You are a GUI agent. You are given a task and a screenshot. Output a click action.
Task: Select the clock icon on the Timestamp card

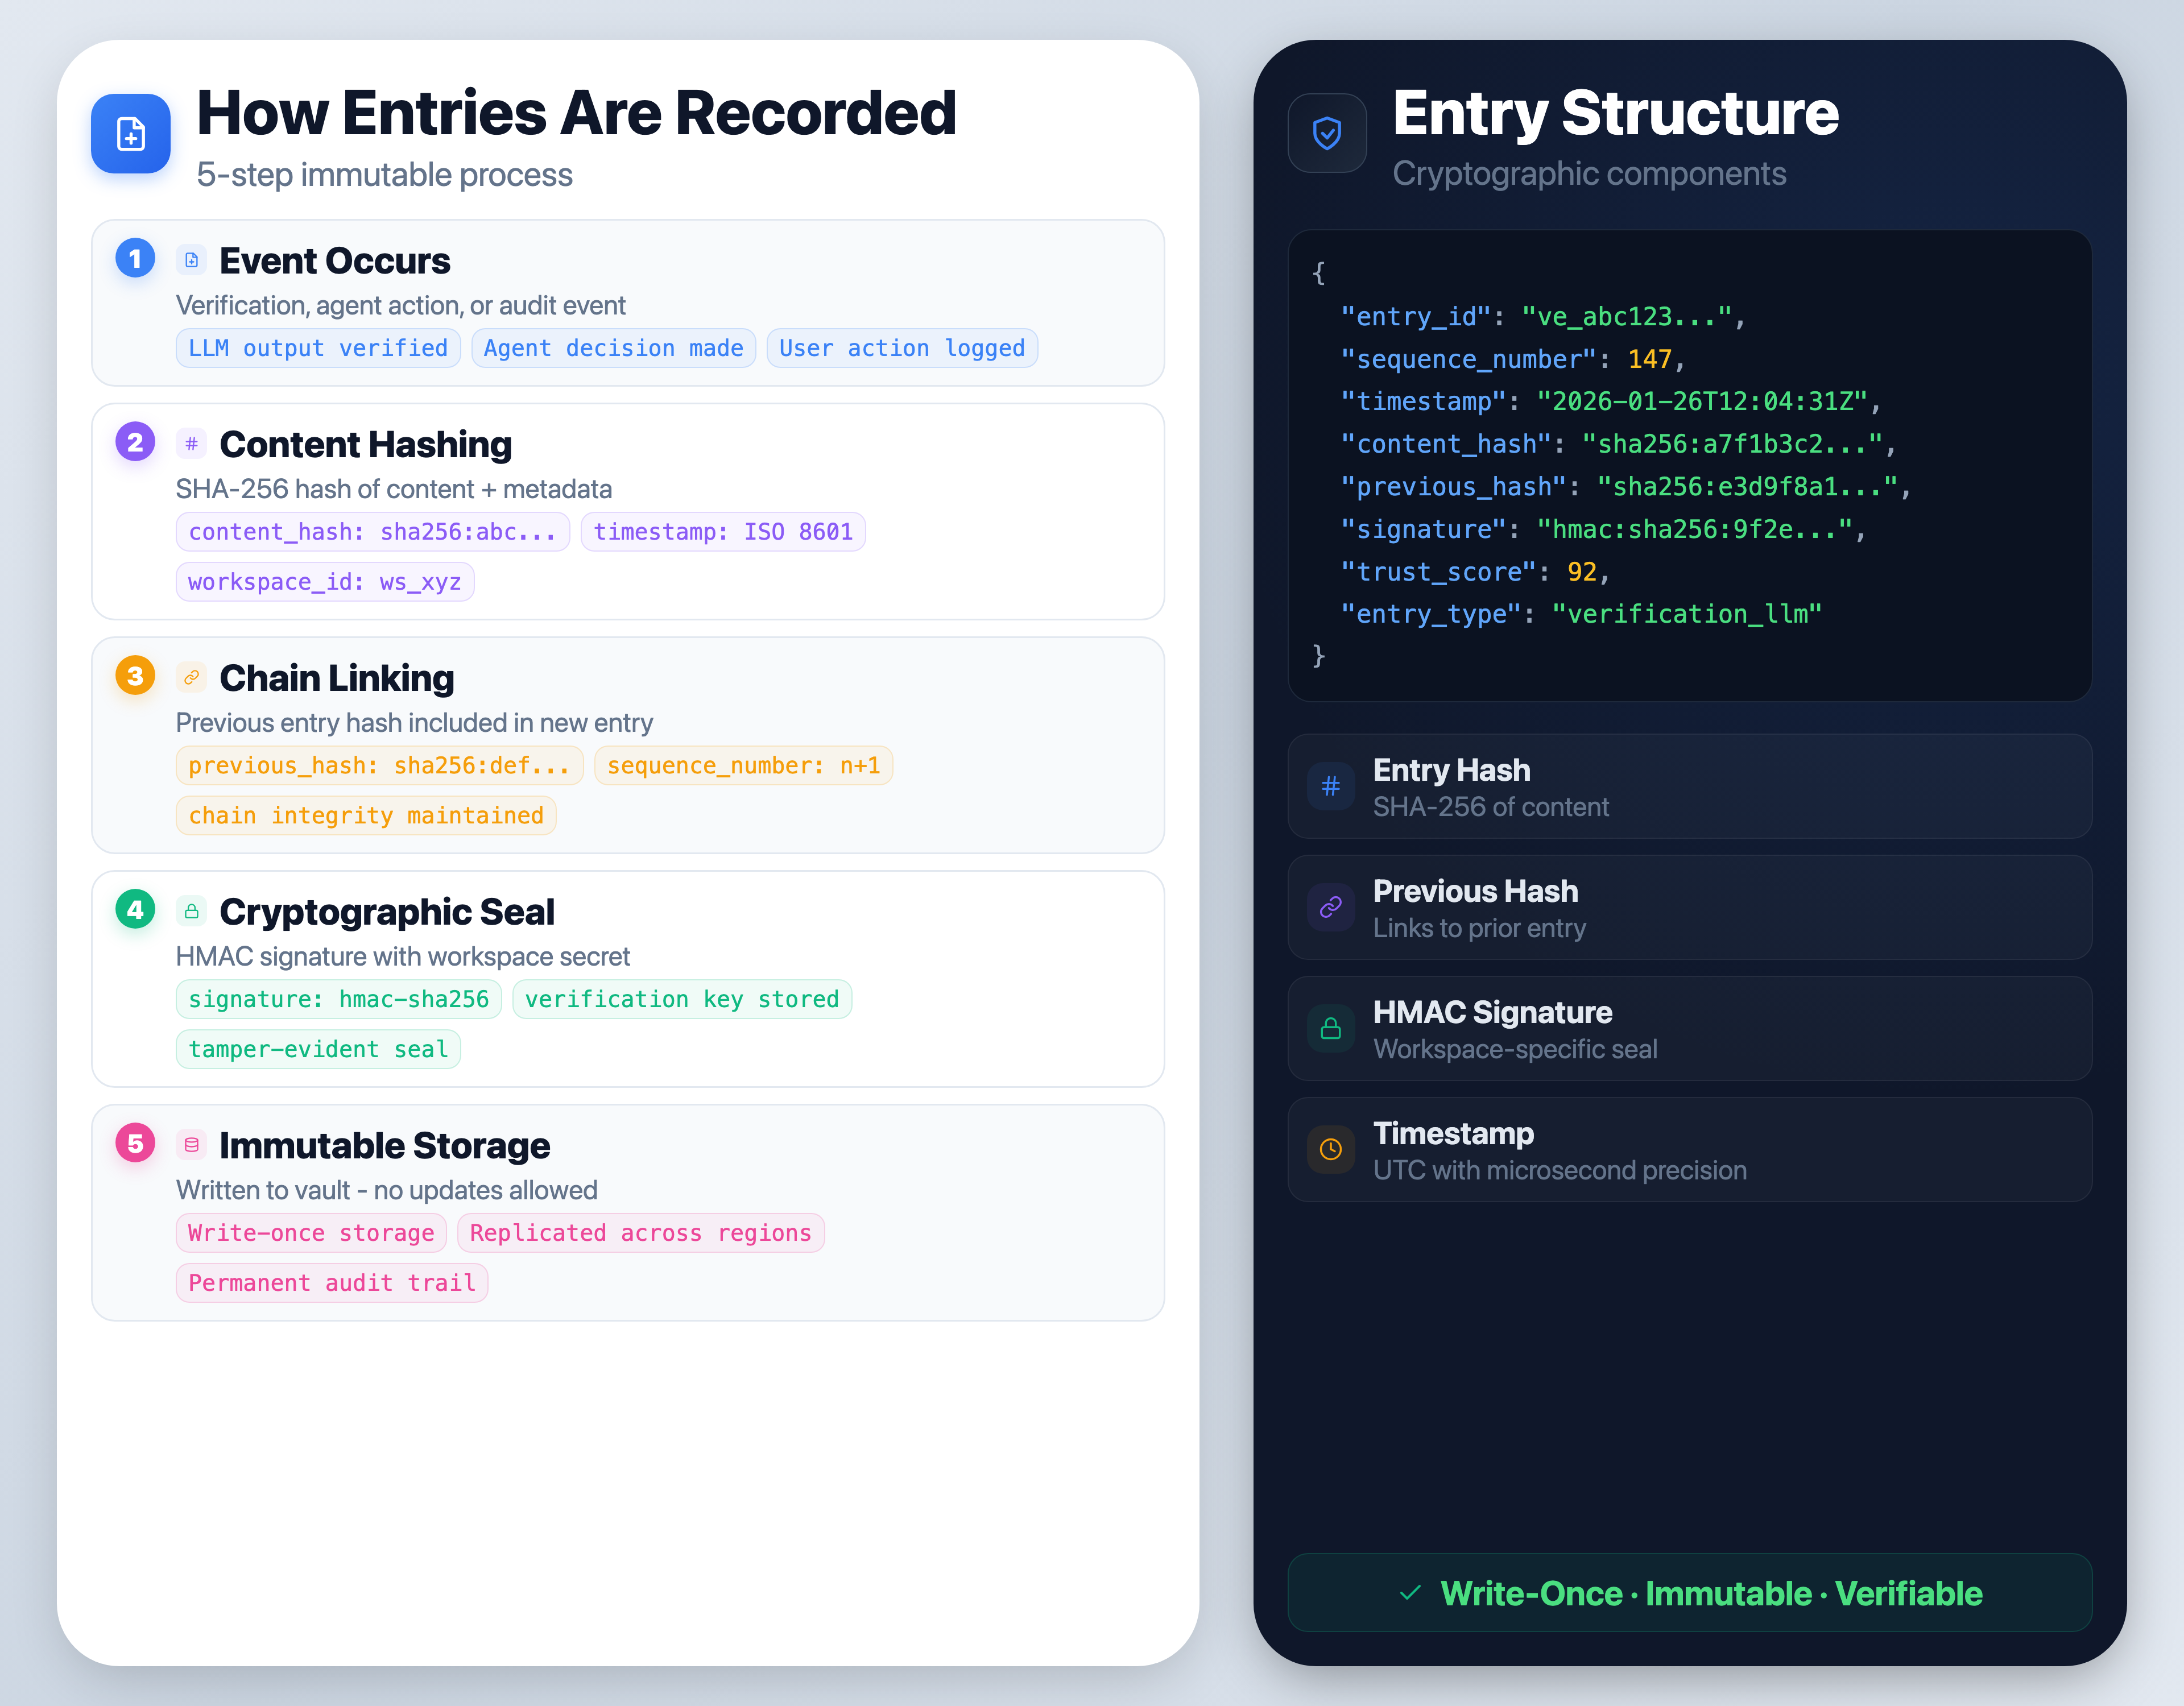click(1330, 1149)
